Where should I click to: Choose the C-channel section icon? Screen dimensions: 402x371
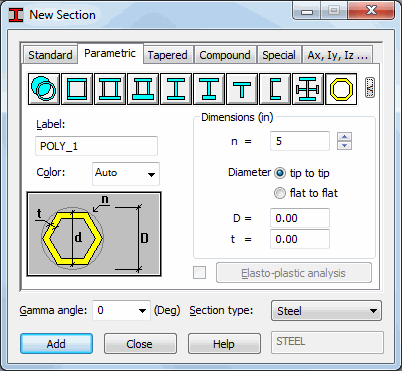coord(275,89)
